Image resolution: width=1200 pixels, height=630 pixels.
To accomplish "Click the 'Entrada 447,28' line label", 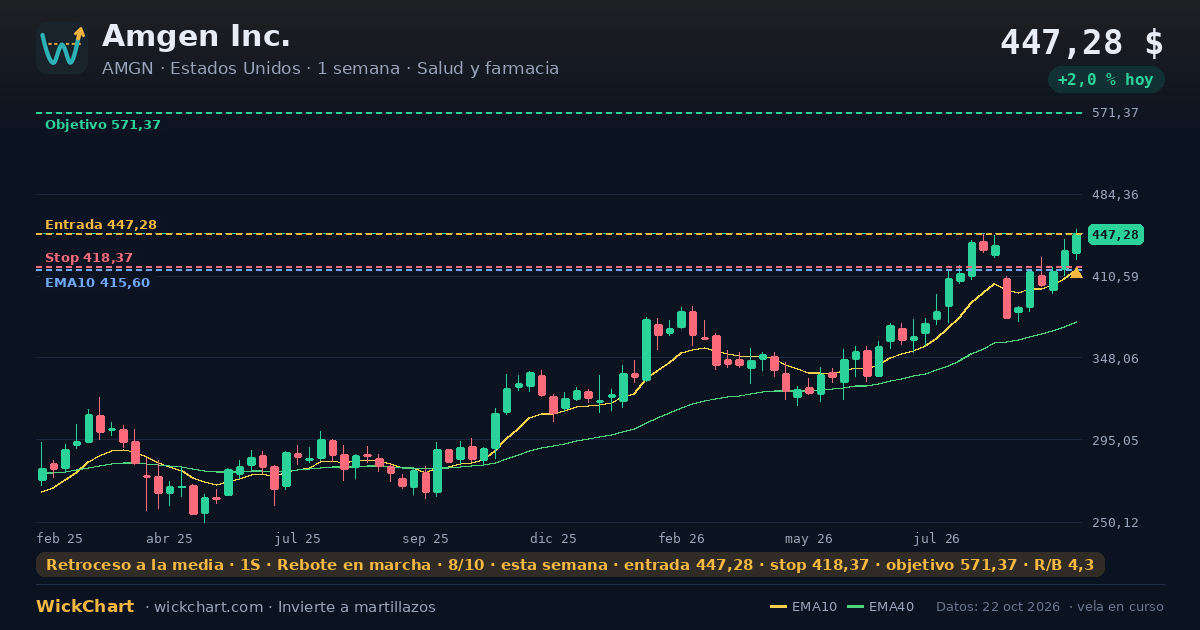I will click(x=101, y=225).
